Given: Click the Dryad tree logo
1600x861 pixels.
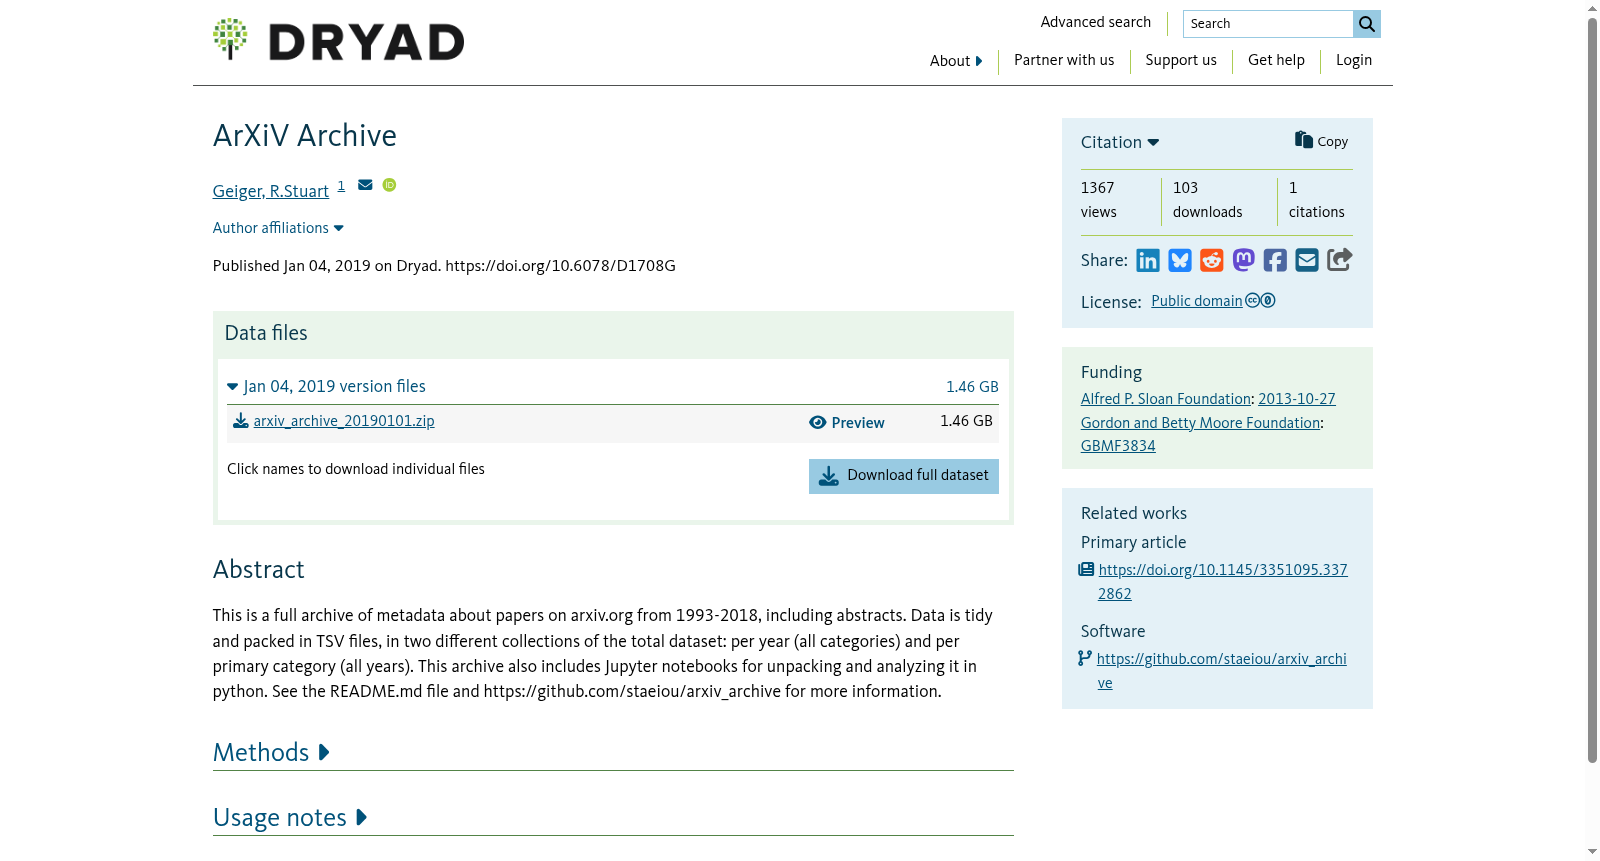Looking at the screenshot, I should [x=230, y=39].
